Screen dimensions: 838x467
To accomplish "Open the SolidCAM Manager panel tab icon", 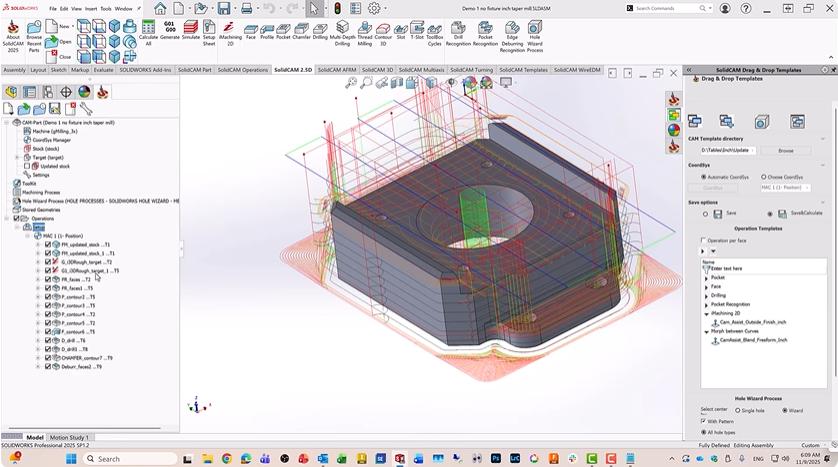I will (103, 92).
